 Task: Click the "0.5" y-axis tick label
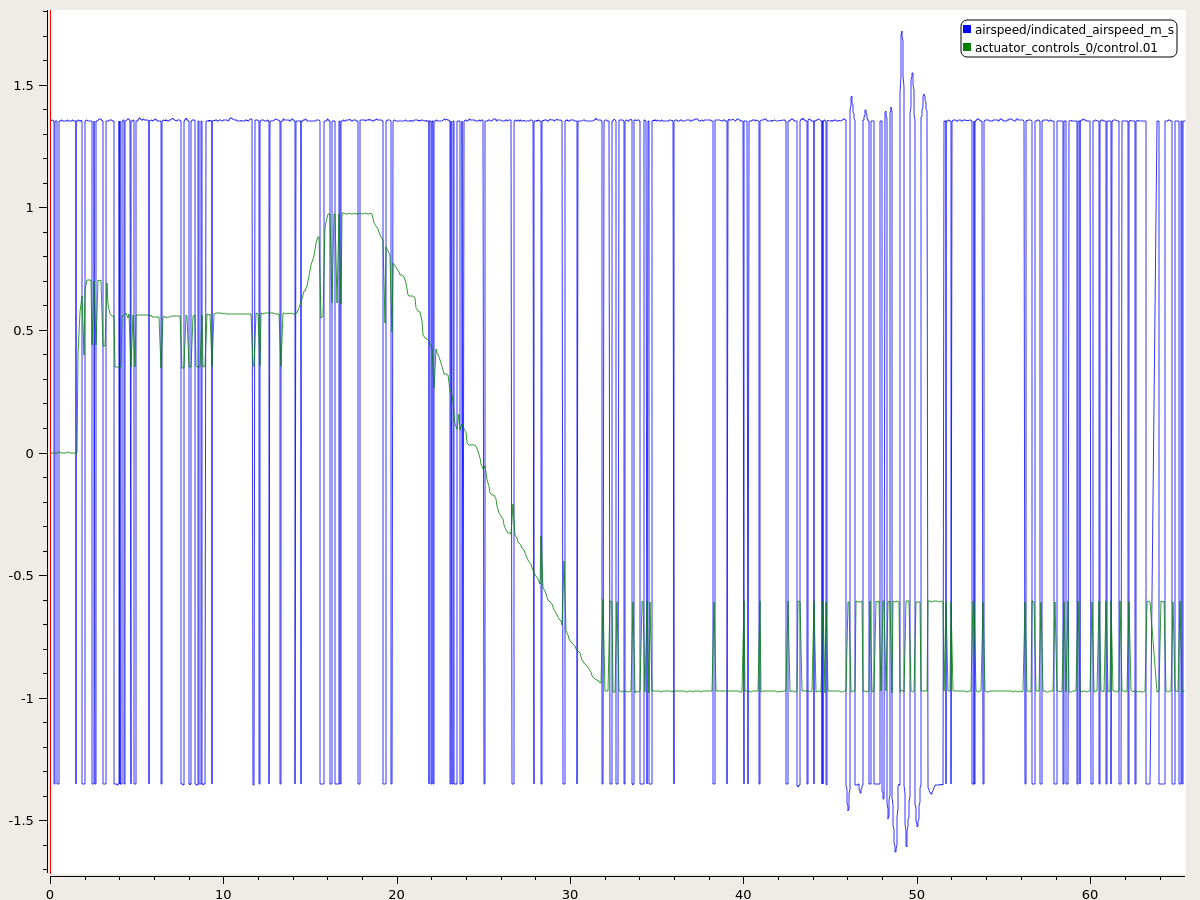pyautogui.click(x=25, y=329)
